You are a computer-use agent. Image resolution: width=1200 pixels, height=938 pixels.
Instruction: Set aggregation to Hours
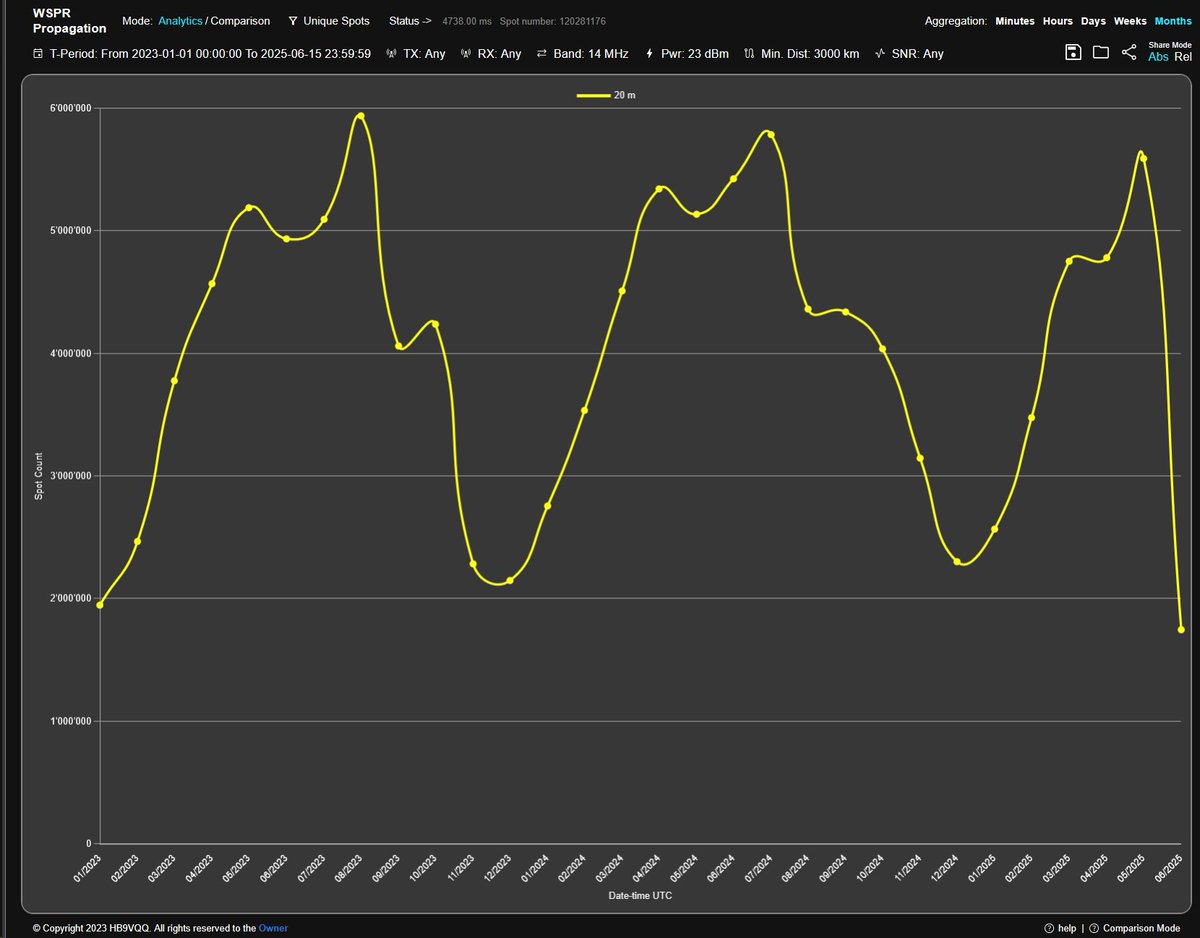tap(1058, 21)
